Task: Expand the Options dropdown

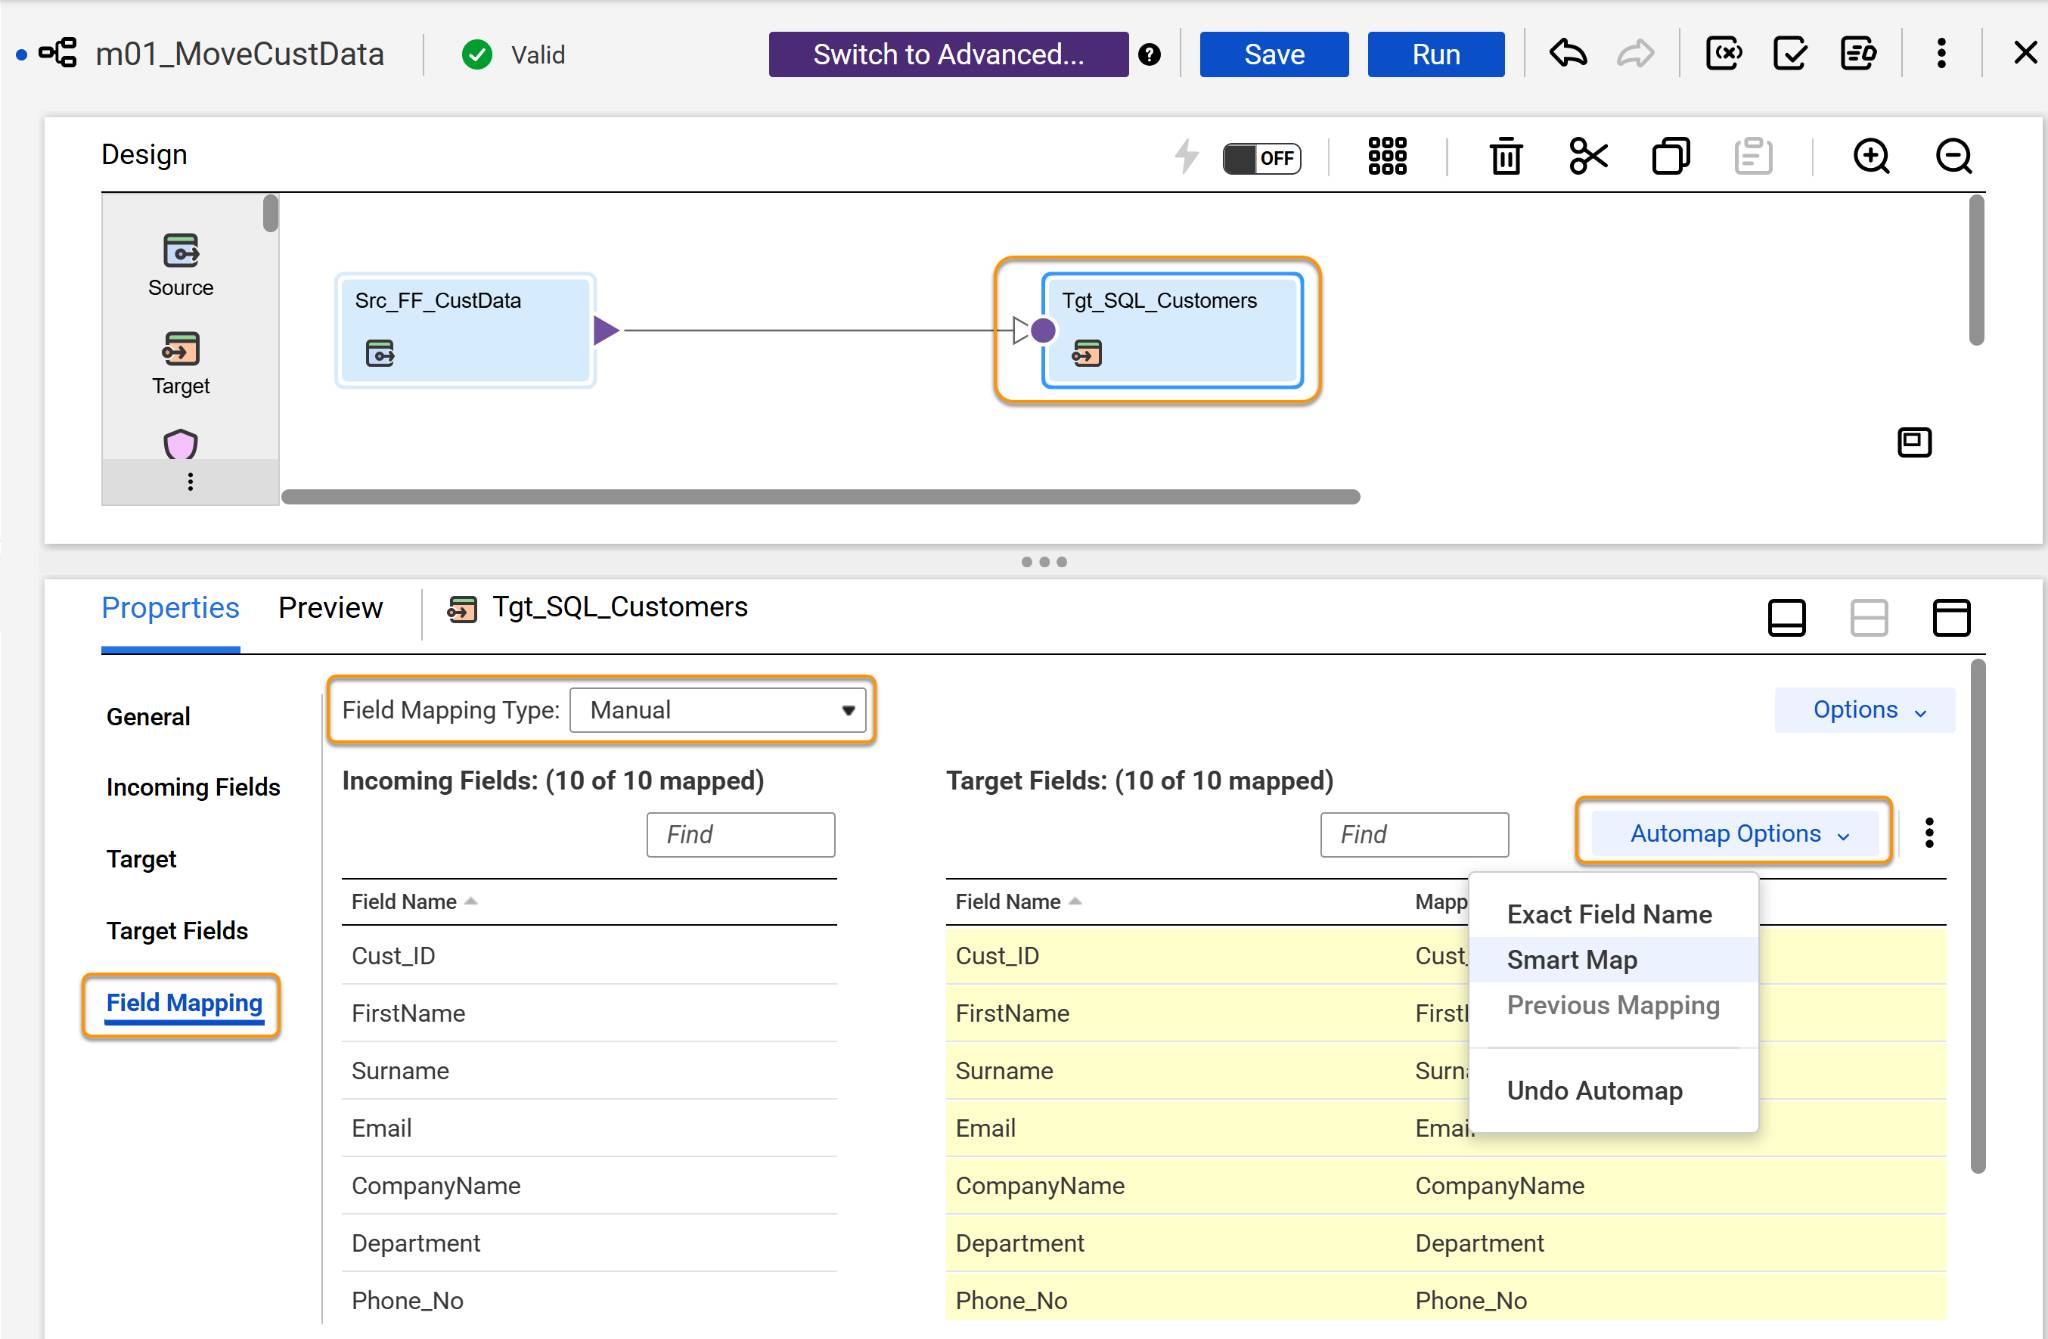Action: click(x=1865, y=710)
